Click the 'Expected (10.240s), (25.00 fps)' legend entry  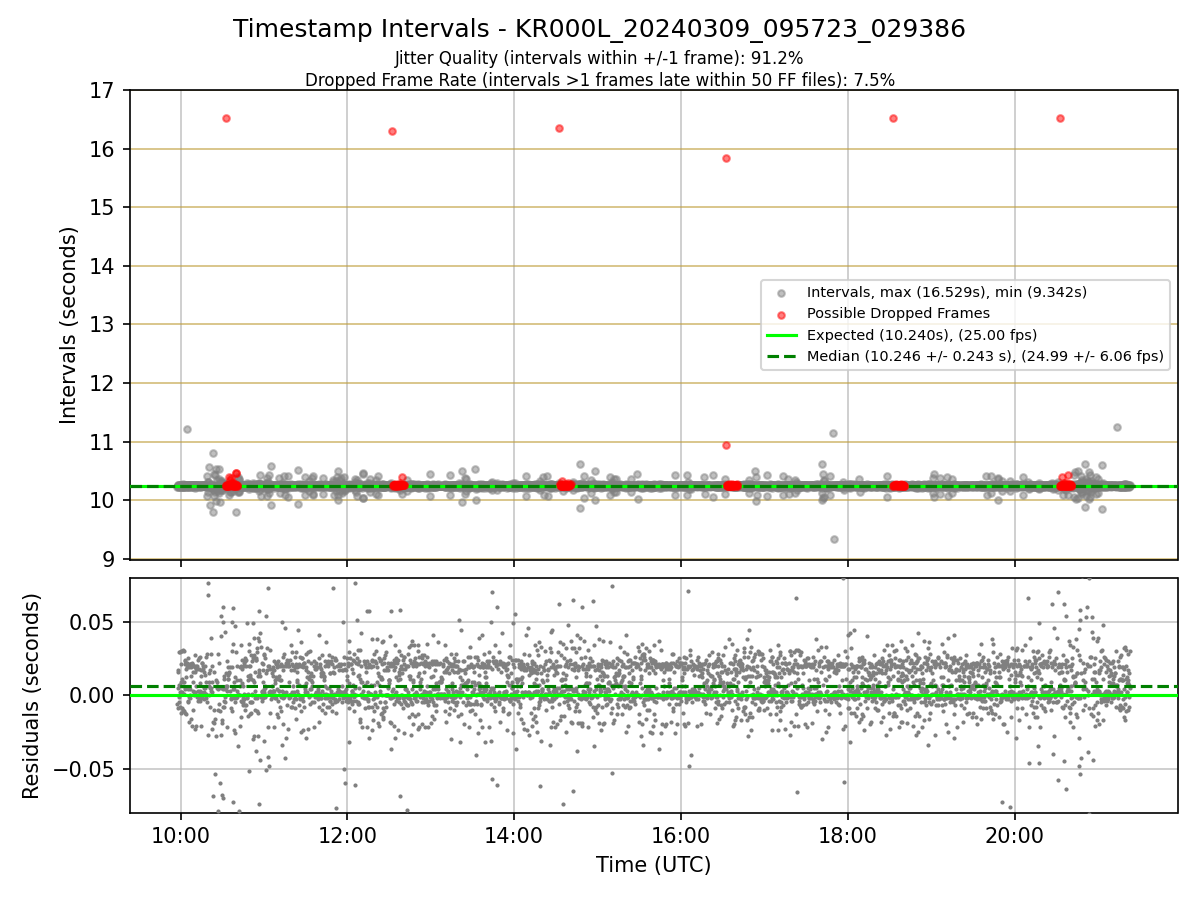click(921, 334)
